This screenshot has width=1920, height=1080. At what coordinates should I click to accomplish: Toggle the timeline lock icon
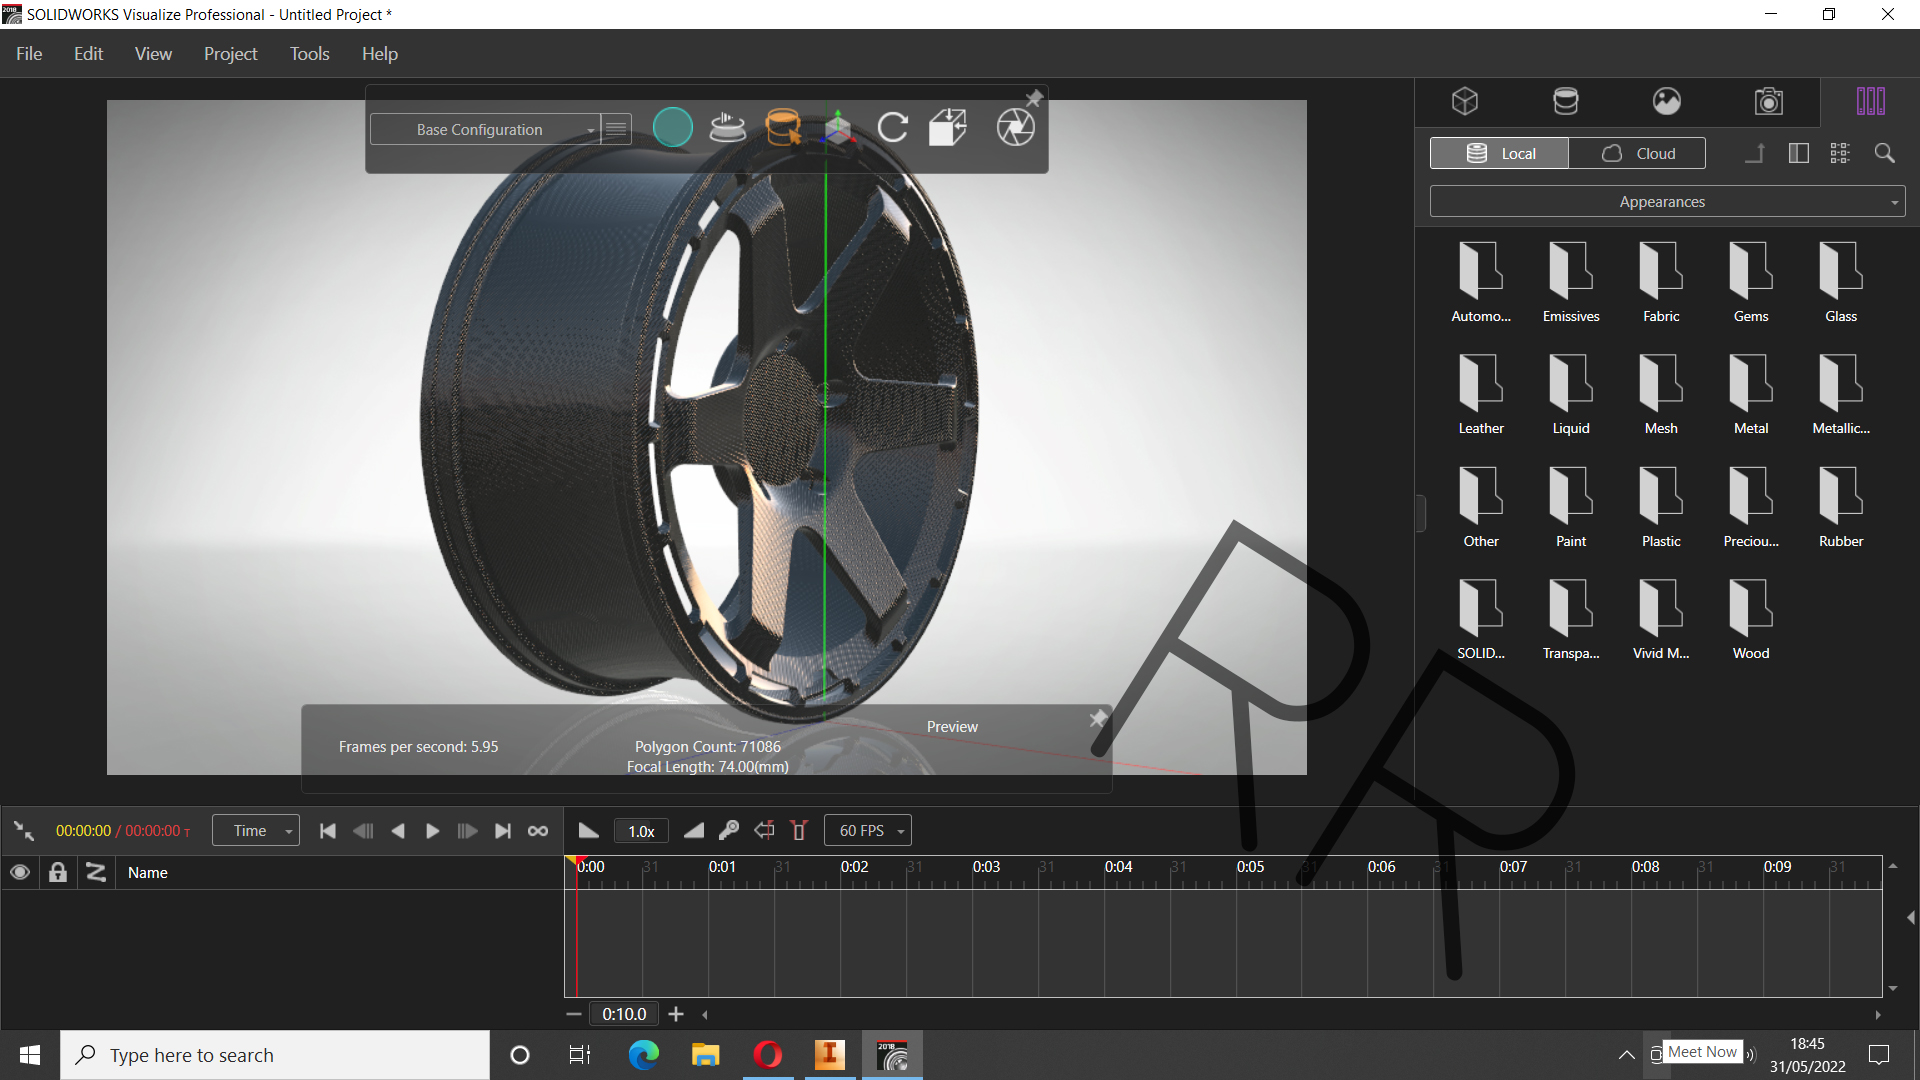(58, 872)
